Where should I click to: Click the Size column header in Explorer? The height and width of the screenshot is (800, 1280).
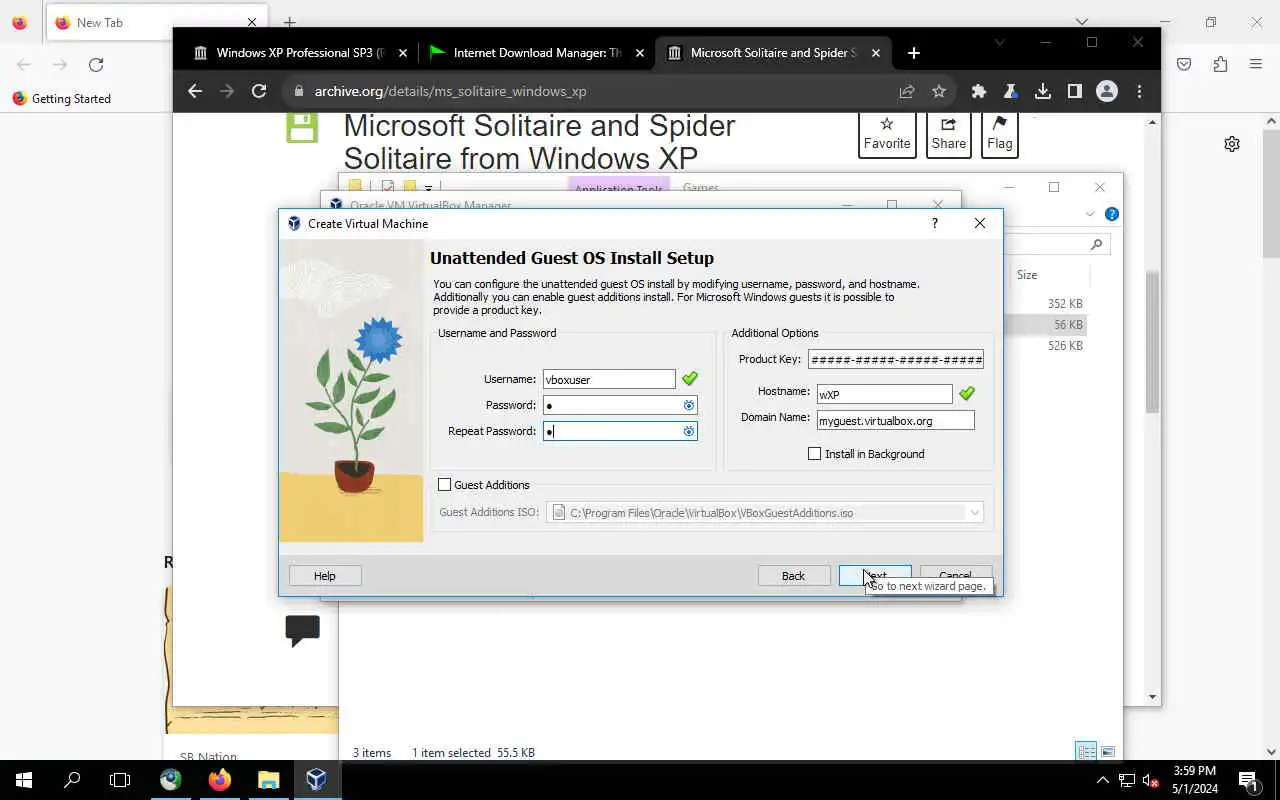click(x=1027, y=275)
